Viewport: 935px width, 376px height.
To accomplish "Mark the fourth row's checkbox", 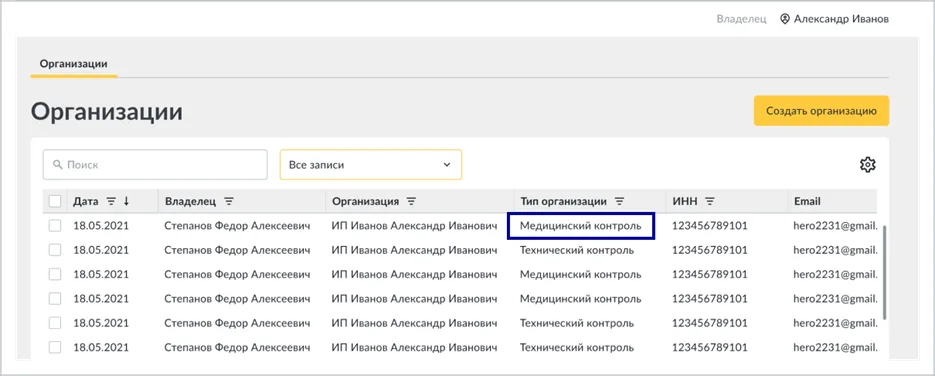I will 55,299.
